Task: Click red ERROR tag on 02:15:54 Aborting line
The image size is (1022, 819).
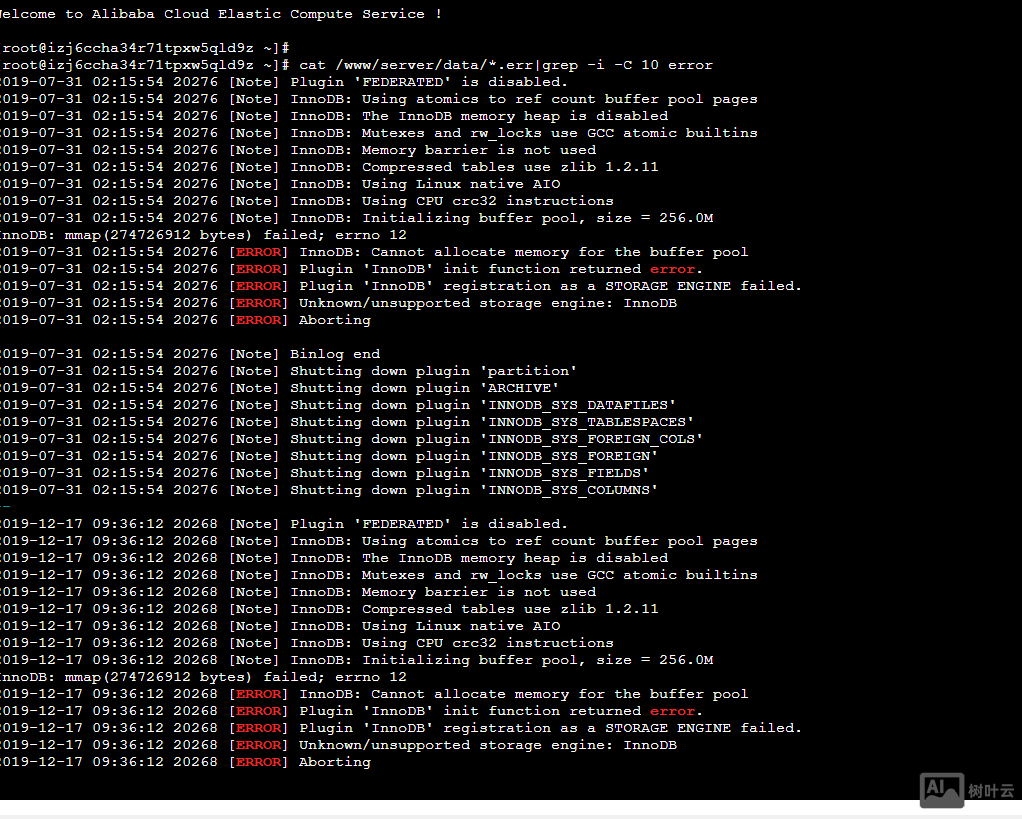Action: click(x=258, y=320)
